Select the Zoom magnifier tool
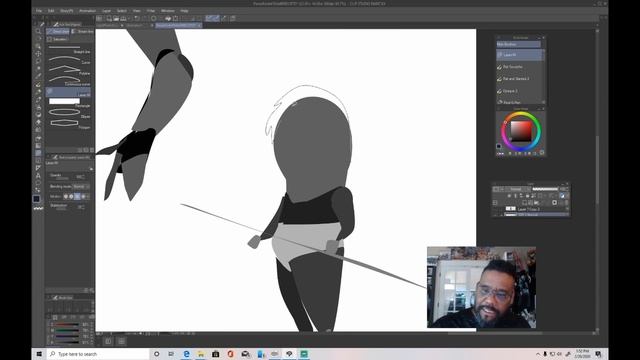640x360 pixels. (x=38, y=31)
